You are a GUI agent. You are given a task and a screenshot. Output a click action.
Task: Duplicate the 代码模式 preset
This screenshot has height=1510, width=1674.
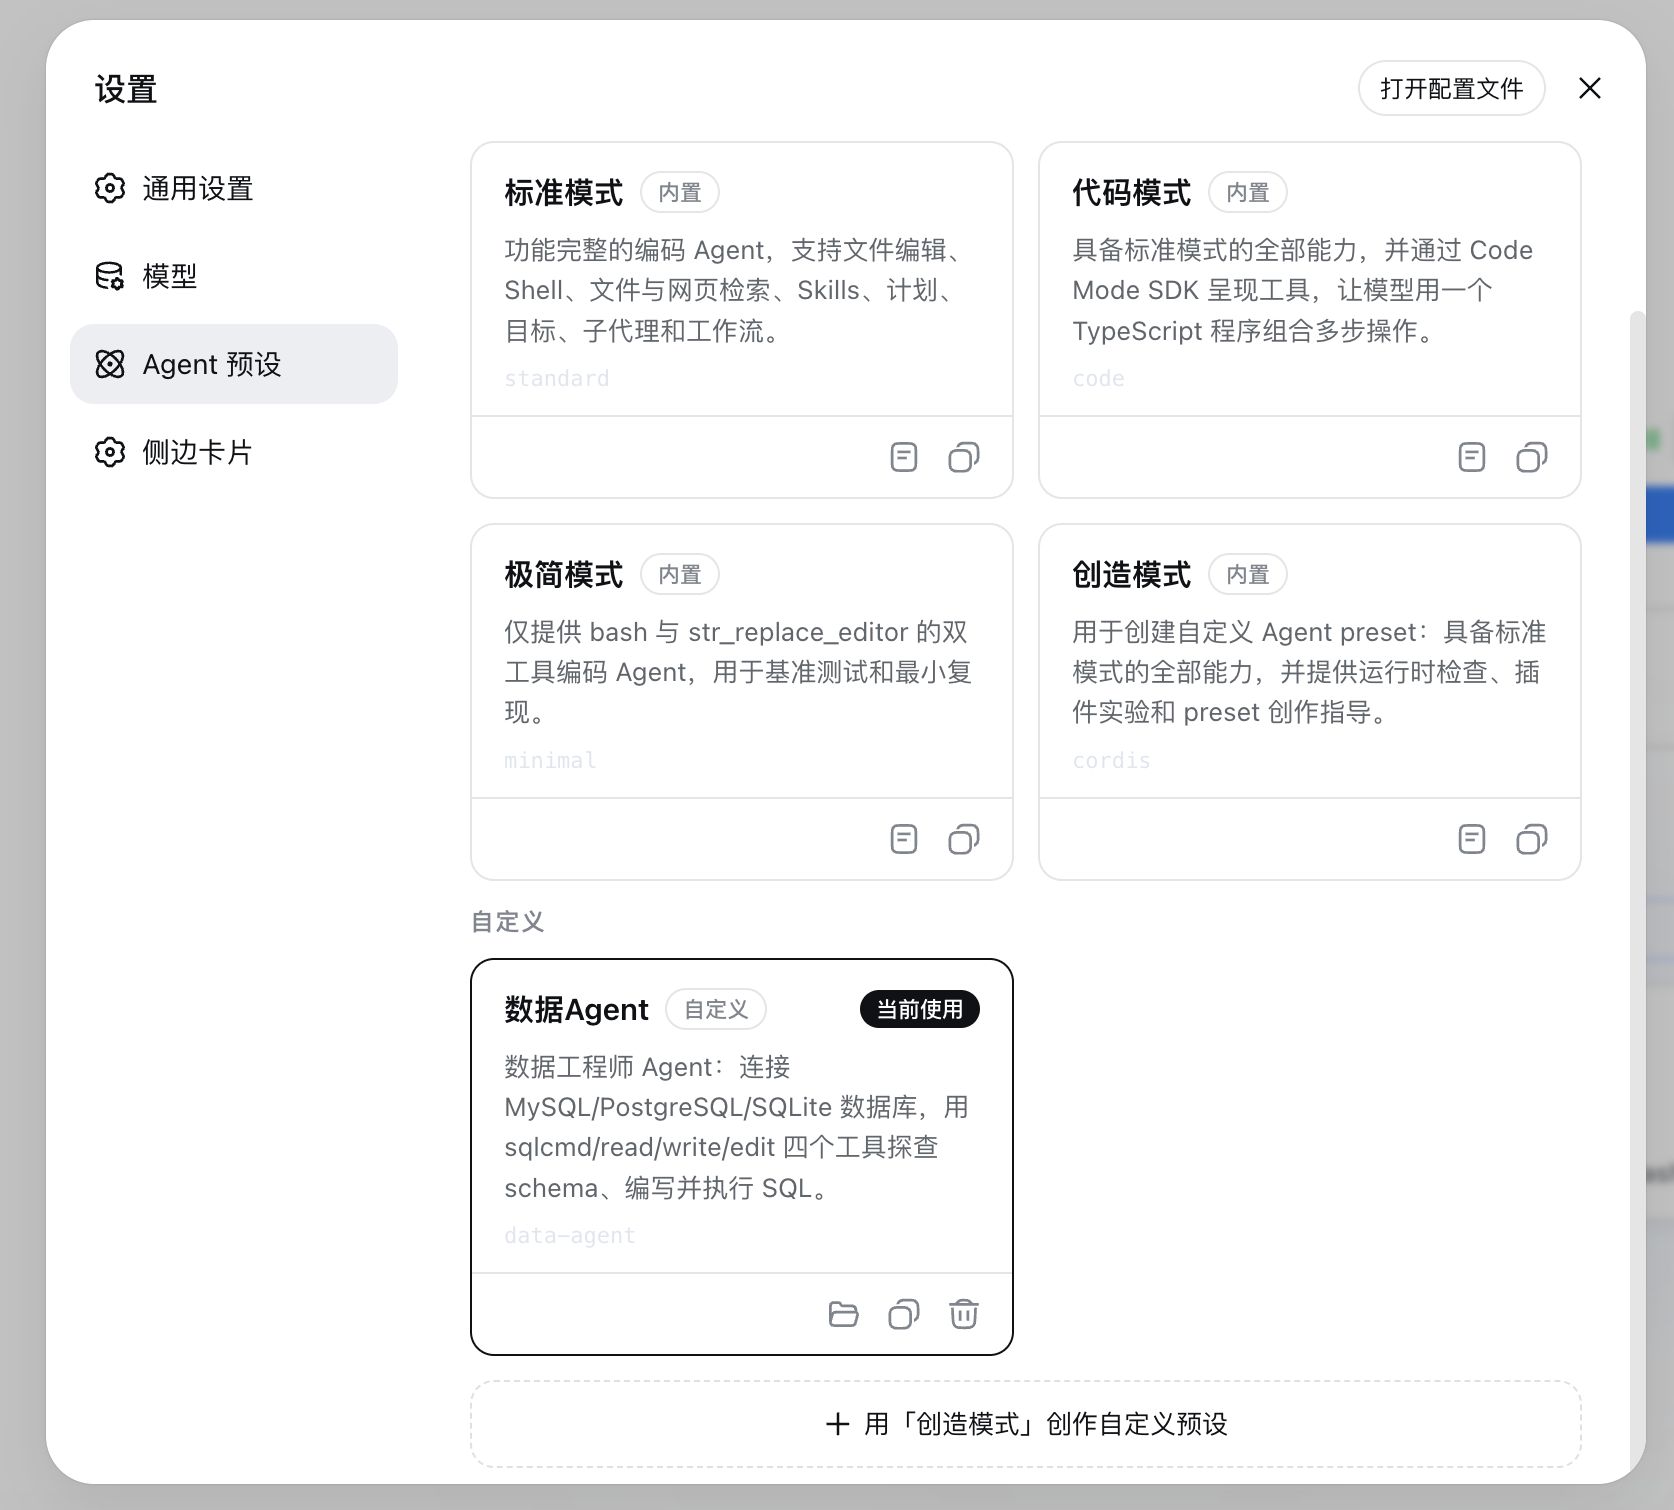tap(1532, 457)
